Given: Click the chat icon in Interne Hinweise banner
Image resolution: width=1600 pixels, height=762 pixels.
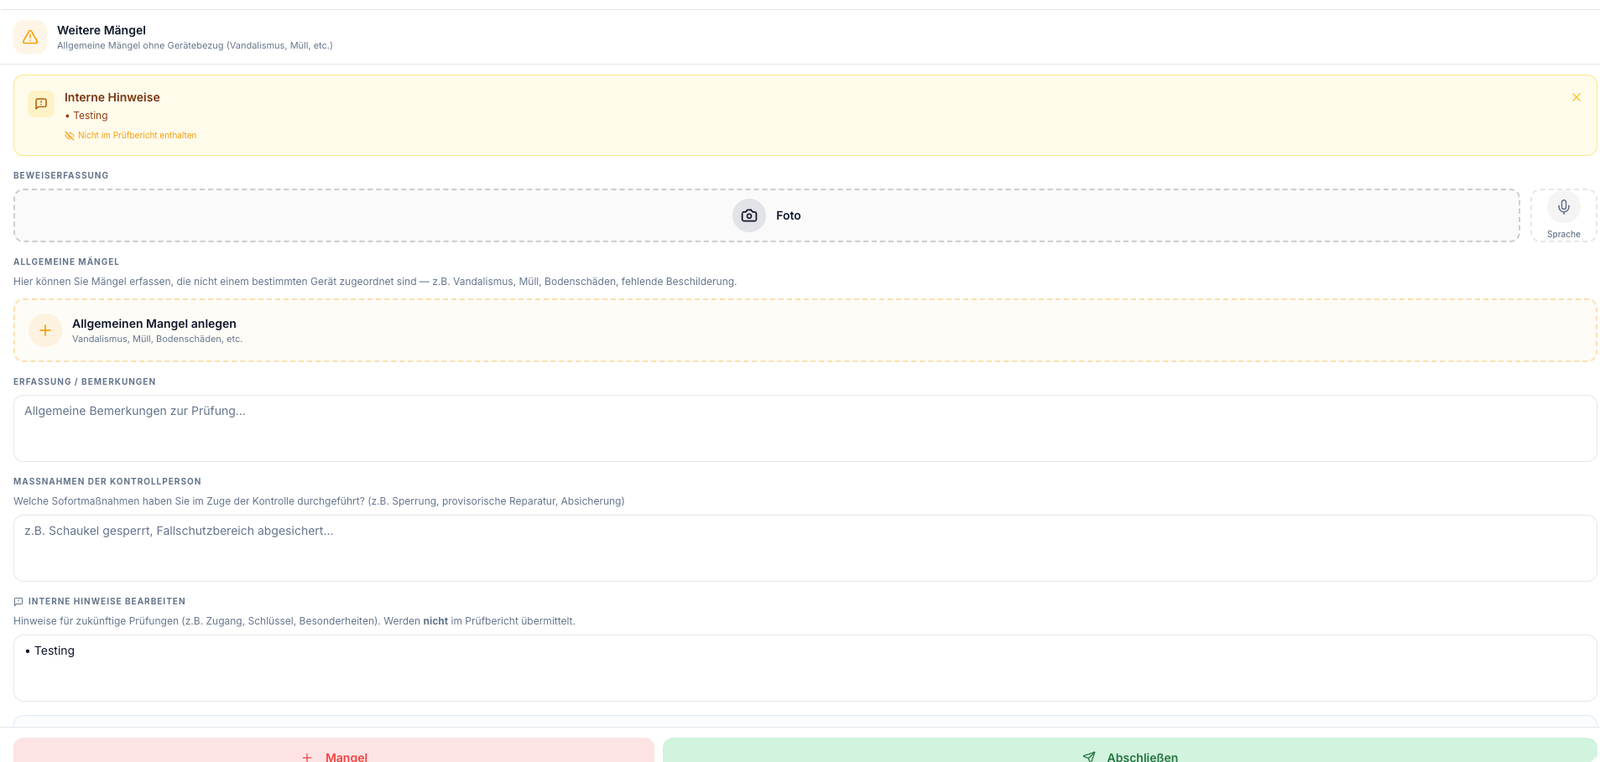Looking at the screenshot, I should pyautogui.click(x=41, y=104).
